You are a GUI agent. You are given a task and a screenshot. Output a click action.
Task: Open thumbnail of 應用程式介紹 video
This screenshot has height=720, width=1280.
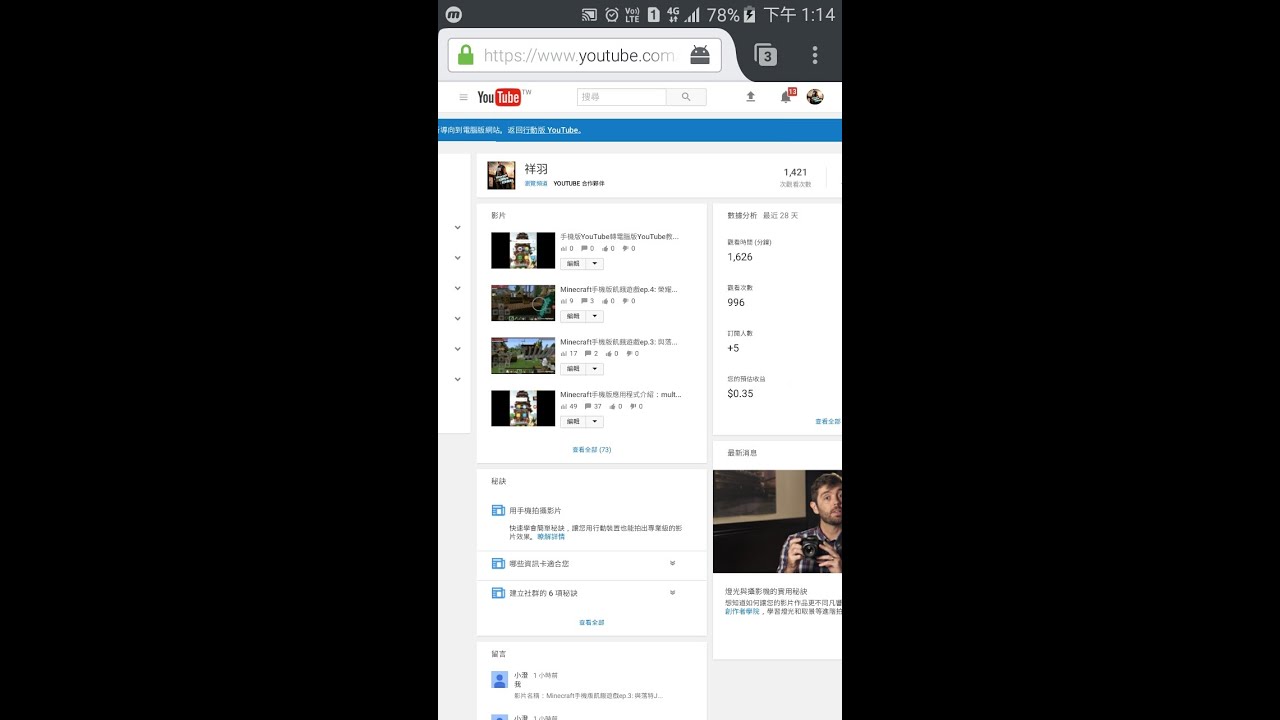point(523,409)
